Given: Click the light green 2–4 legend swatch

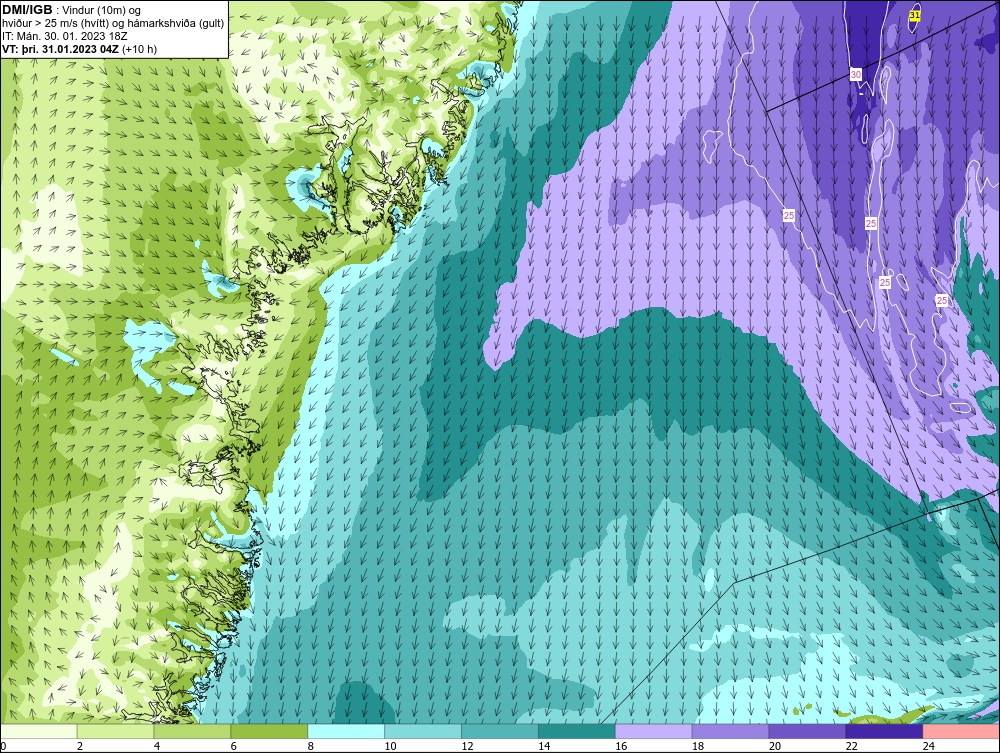Looking at the screenshot, I should 115,731.
